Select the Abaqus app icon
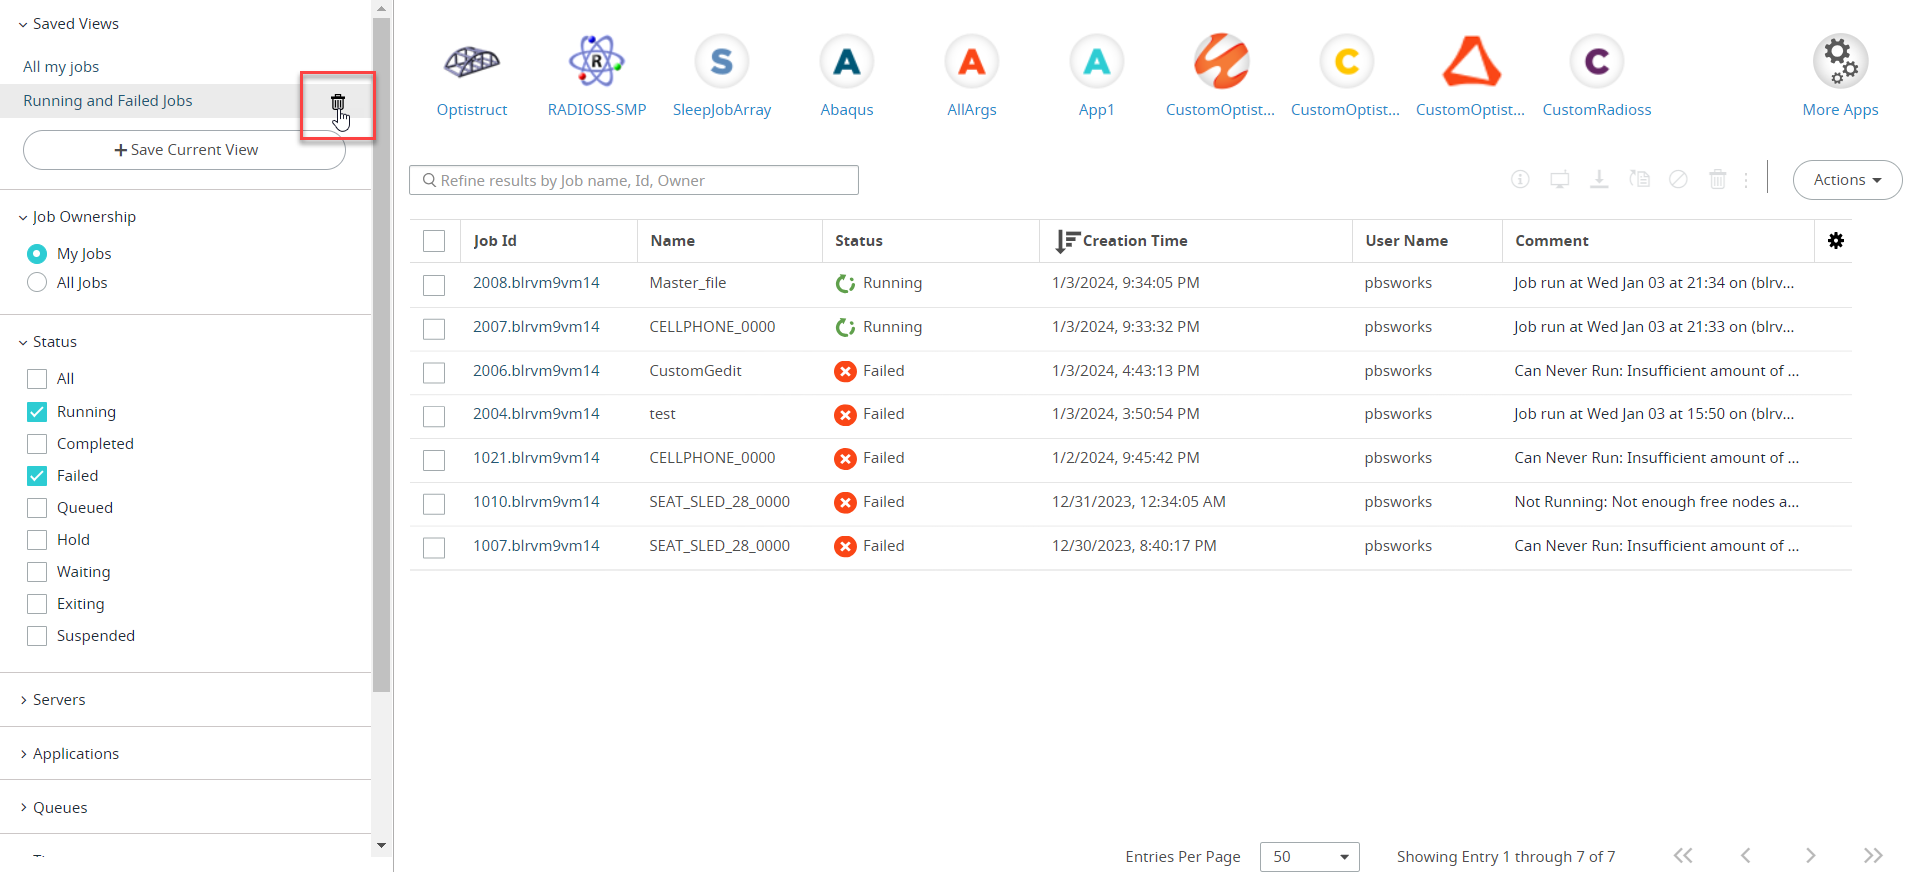Screen dimensions: 1915x872 pyautogui.click(x=846, y=63)
